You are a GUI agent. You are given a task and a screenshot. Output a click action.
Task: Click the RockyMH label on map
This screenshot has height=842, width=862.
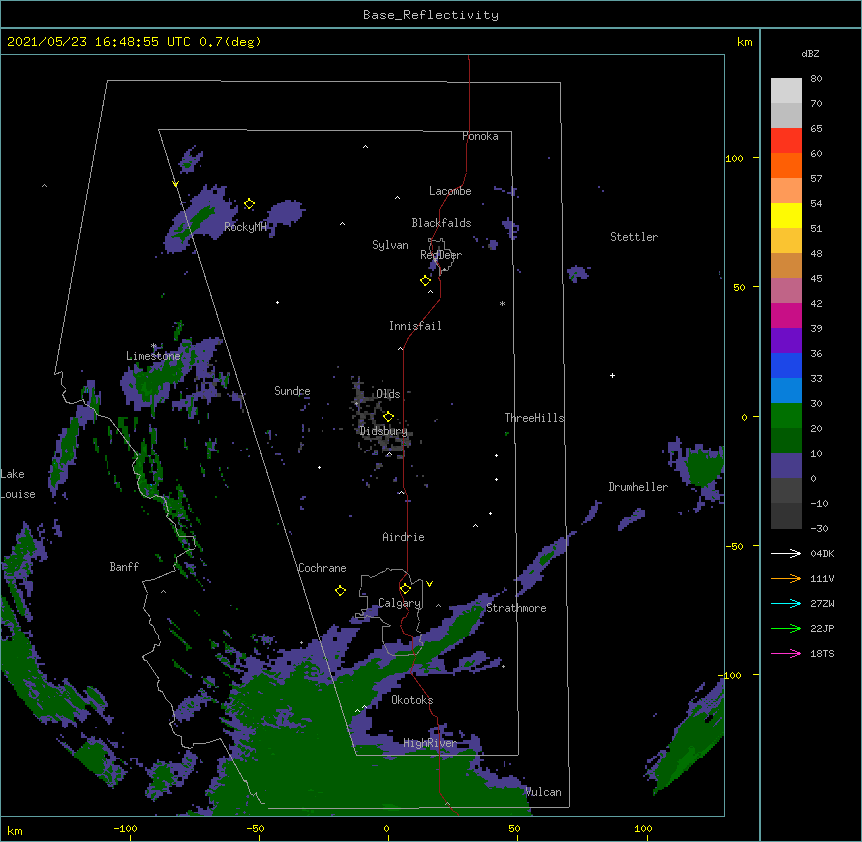(245, 227)
